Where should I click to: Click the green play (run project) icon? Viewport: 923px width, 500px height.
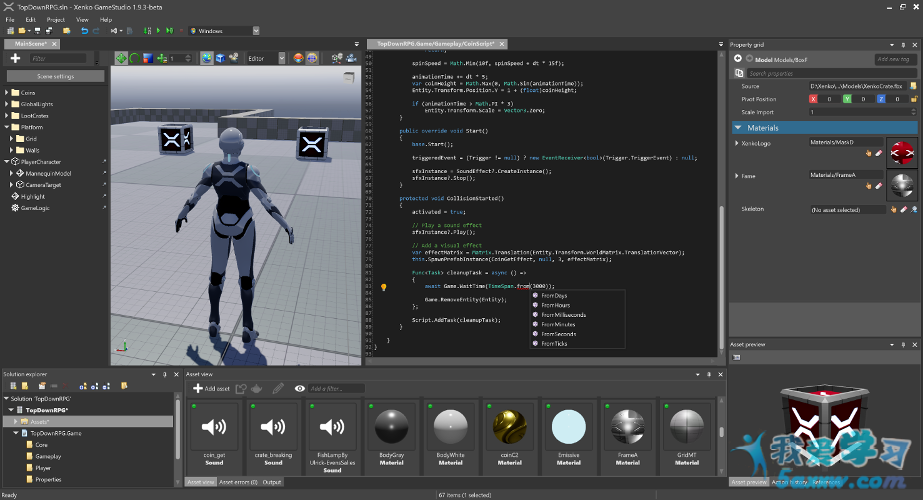pyautogui.click(x=158, y=31)
